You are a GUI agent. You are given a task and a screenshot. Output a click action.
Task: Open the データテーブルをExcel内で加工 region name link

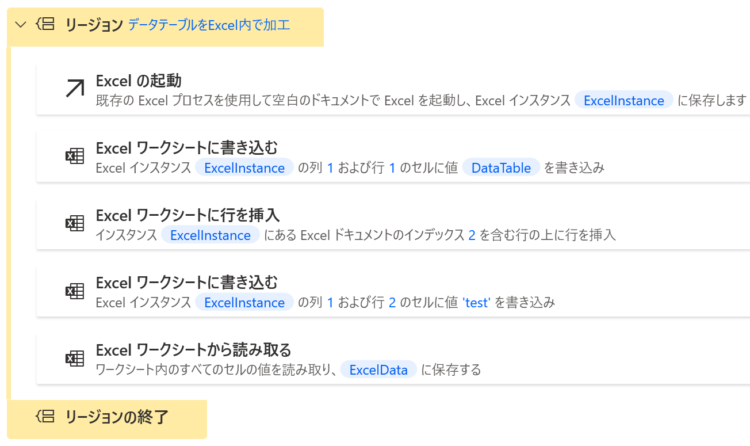(209, 25)
